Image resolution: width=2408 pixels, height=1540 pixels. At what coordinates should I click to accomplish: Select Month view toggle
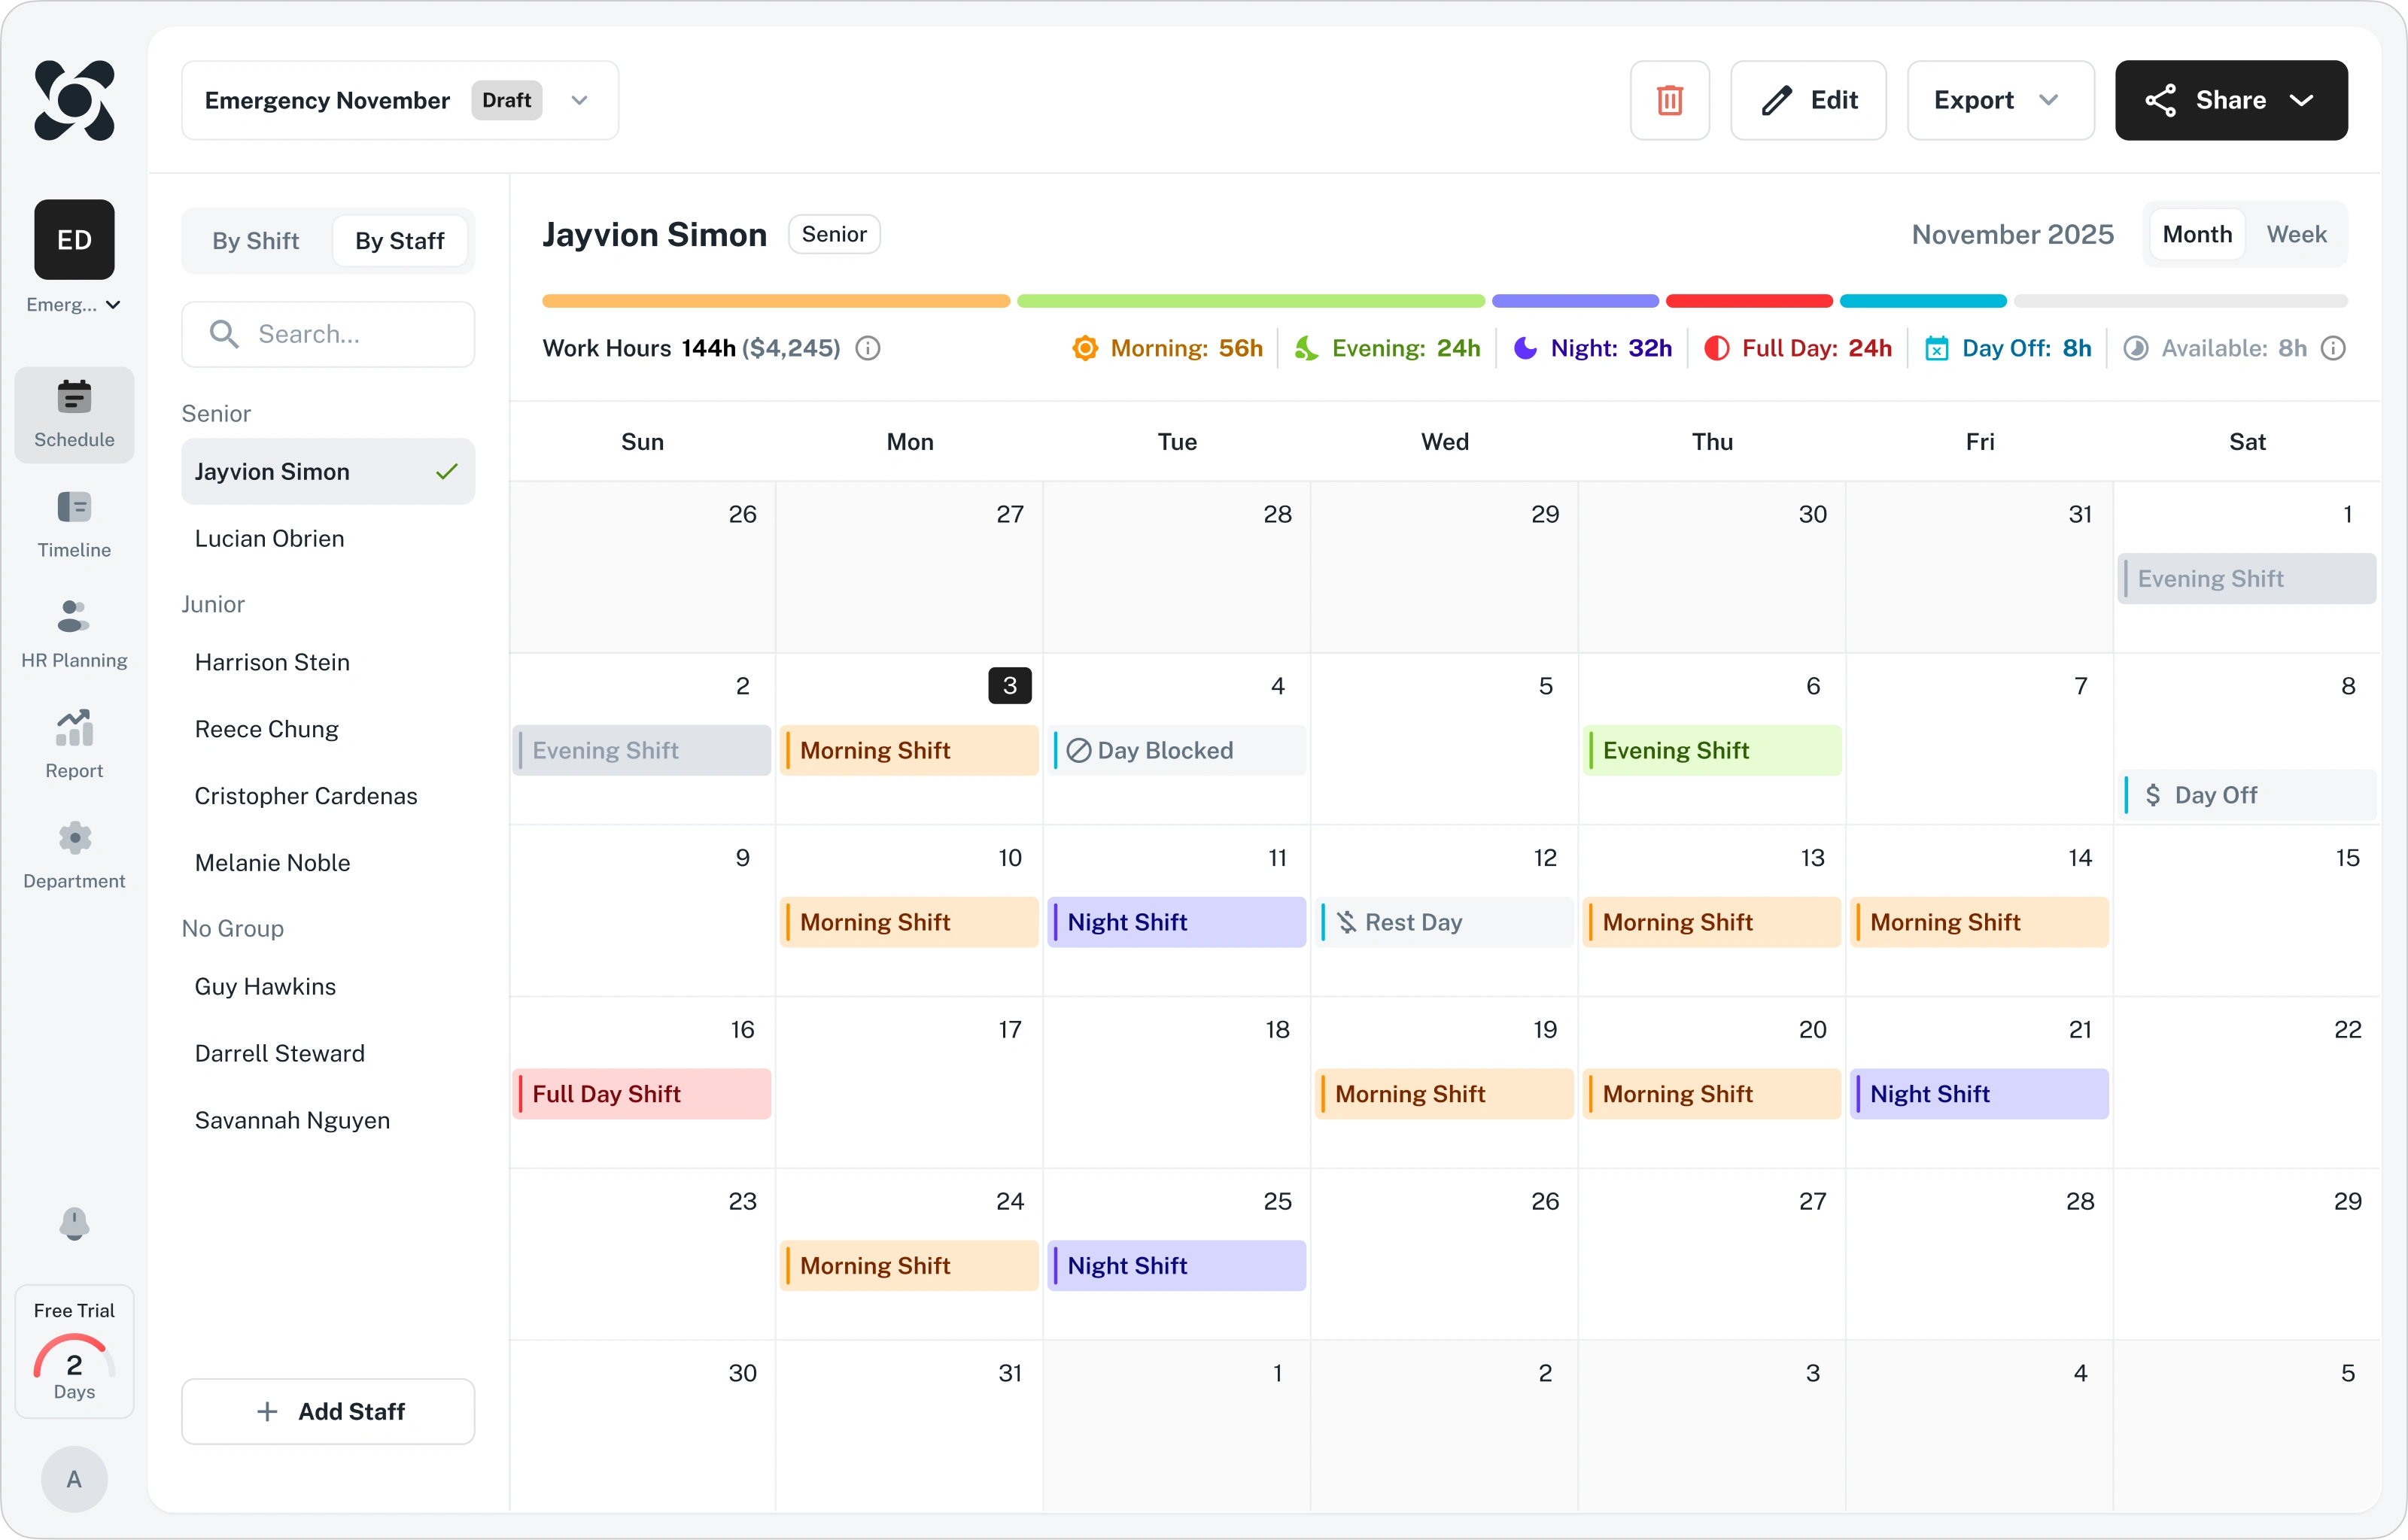tap(2196, 234)
